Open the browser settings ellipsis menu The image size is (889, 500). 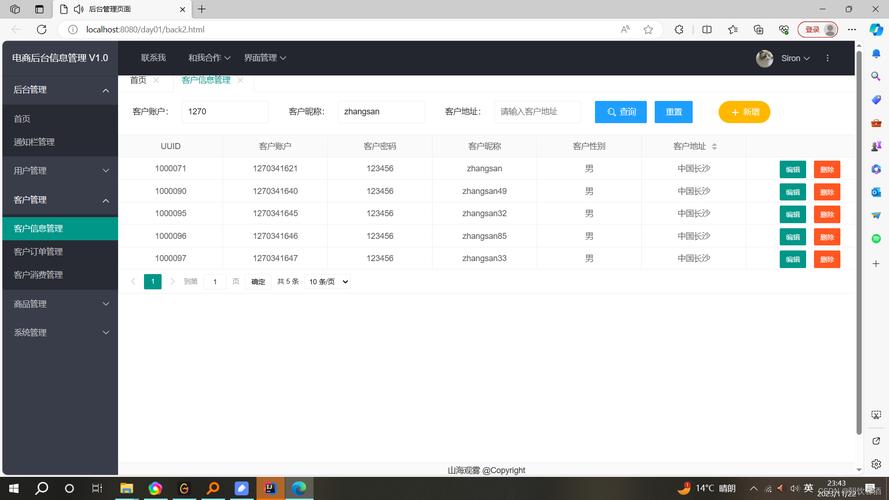tap(852, 29)
